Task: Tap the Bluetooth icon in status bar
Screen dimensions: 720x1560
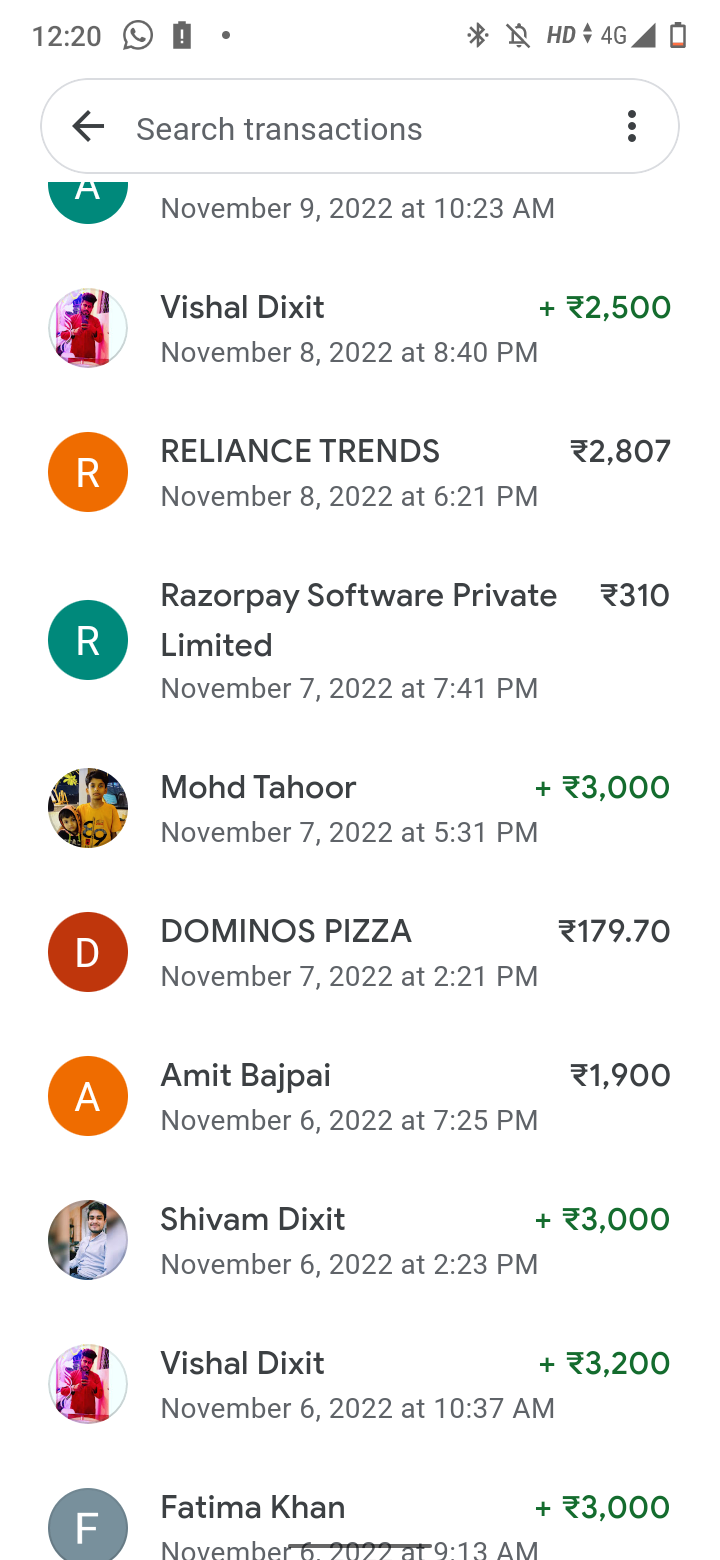Action: (x=478, y=36)
